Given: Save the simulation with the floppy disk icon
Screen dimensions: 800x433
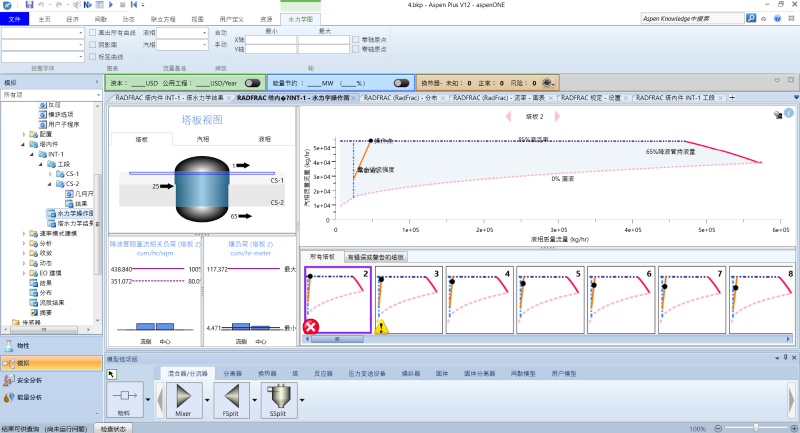Looking at the screenshot, I should [x=29, y=5].
